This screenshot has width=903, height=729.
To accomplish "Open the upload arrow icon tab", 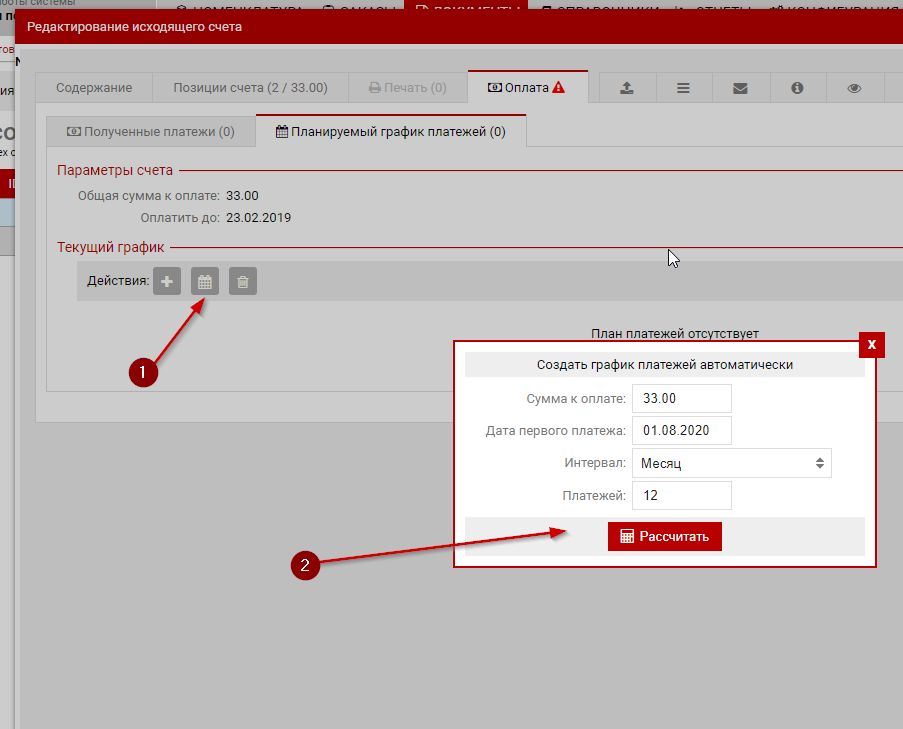I will click(x=626, y=88).
